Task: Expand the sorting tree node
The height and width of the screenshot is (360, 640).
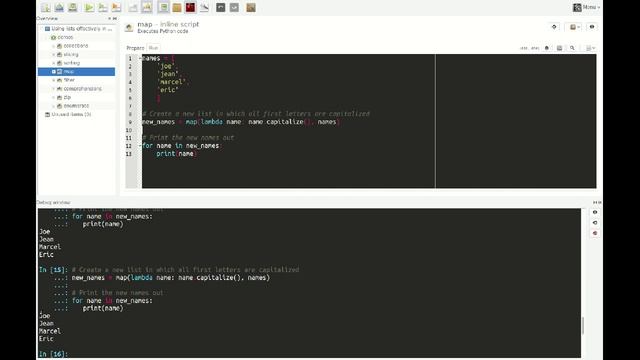Action: [53, 63]
